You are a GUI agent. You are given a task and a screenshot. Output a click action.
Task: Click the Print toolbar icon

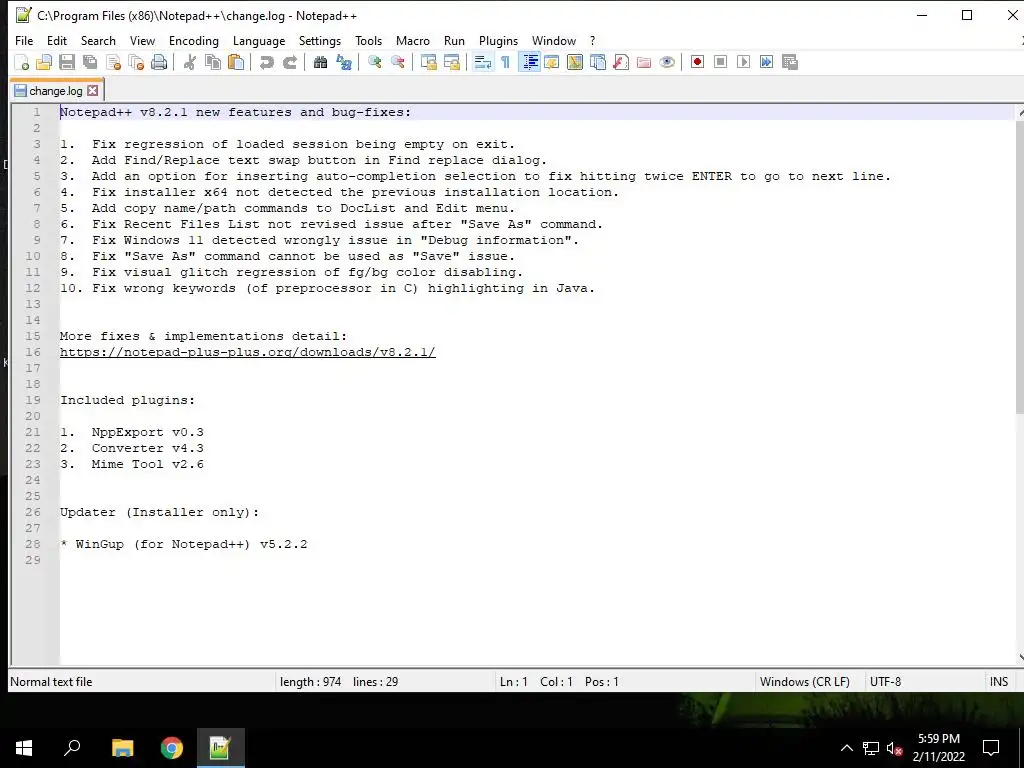[159, 63]
